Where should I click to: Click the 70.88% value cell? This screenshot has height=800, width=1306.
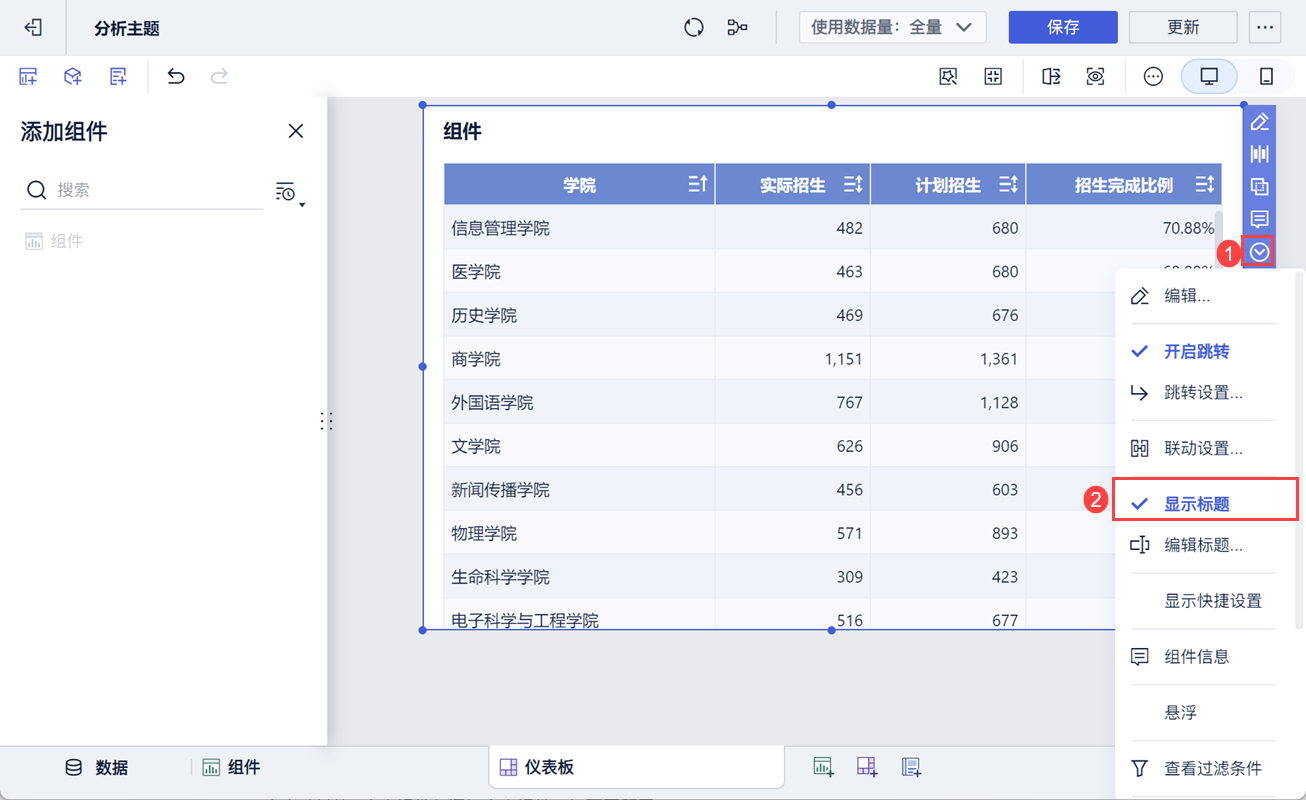click(1124, 228)
